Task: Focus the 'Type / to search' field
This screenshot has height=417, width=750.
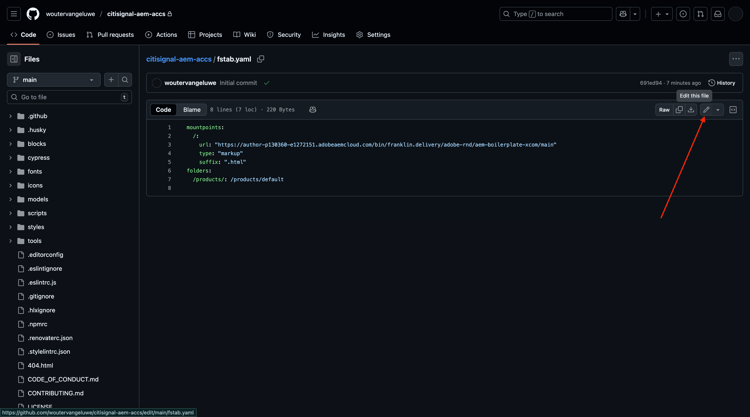Action: click(x=556, y=14)
